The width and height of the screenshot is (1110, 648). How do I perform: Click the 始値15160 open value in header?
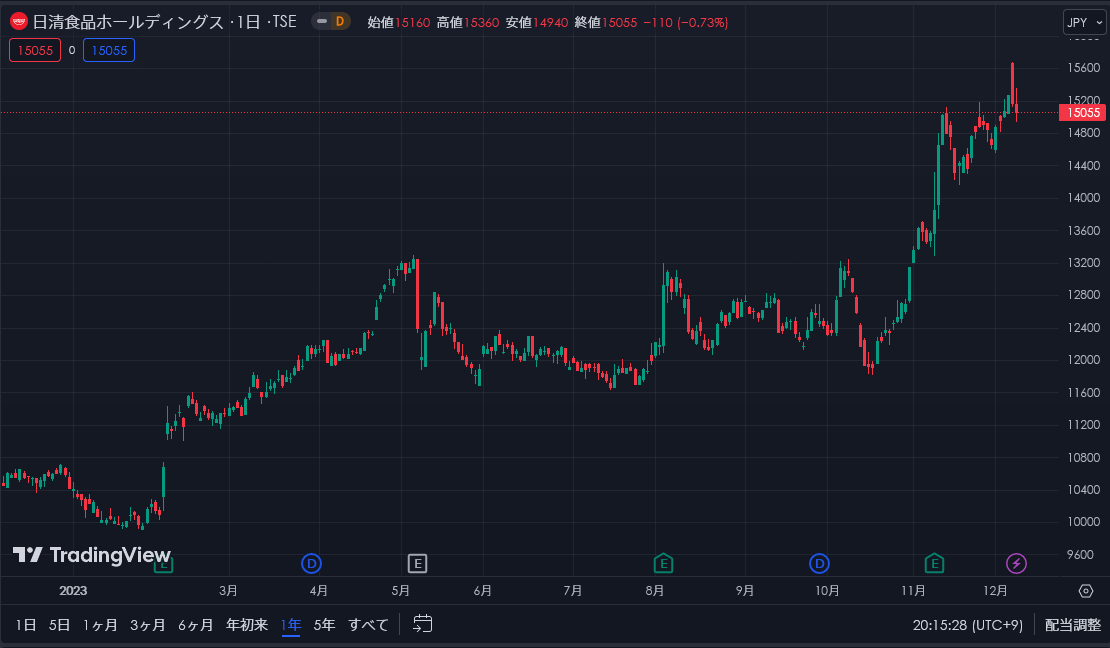pos(399,23)
